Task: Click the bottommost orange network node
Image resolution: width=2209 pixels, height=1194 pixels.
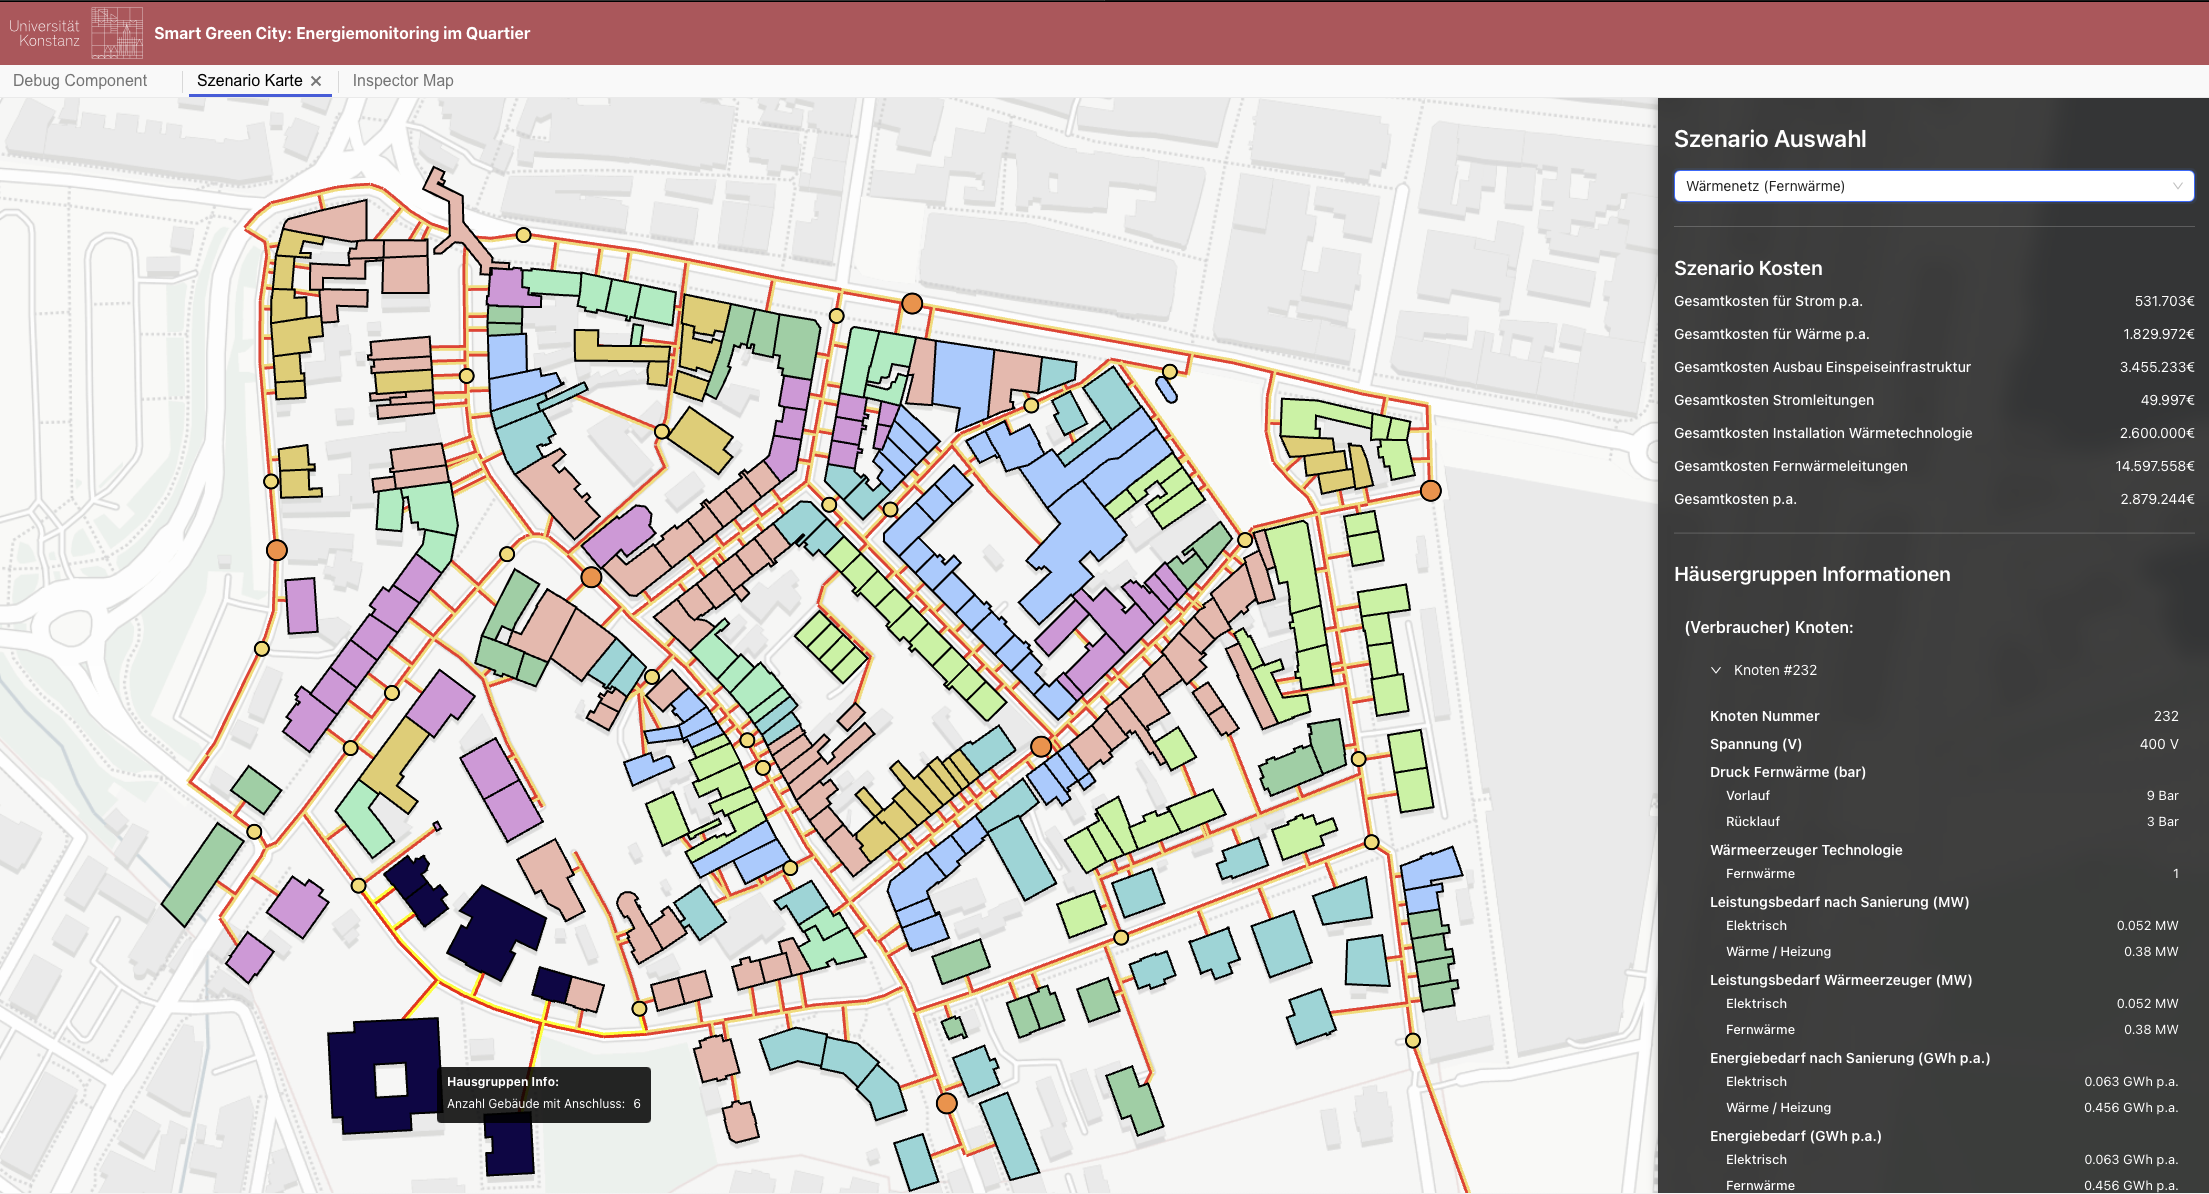Action: tap(946, 1103)
